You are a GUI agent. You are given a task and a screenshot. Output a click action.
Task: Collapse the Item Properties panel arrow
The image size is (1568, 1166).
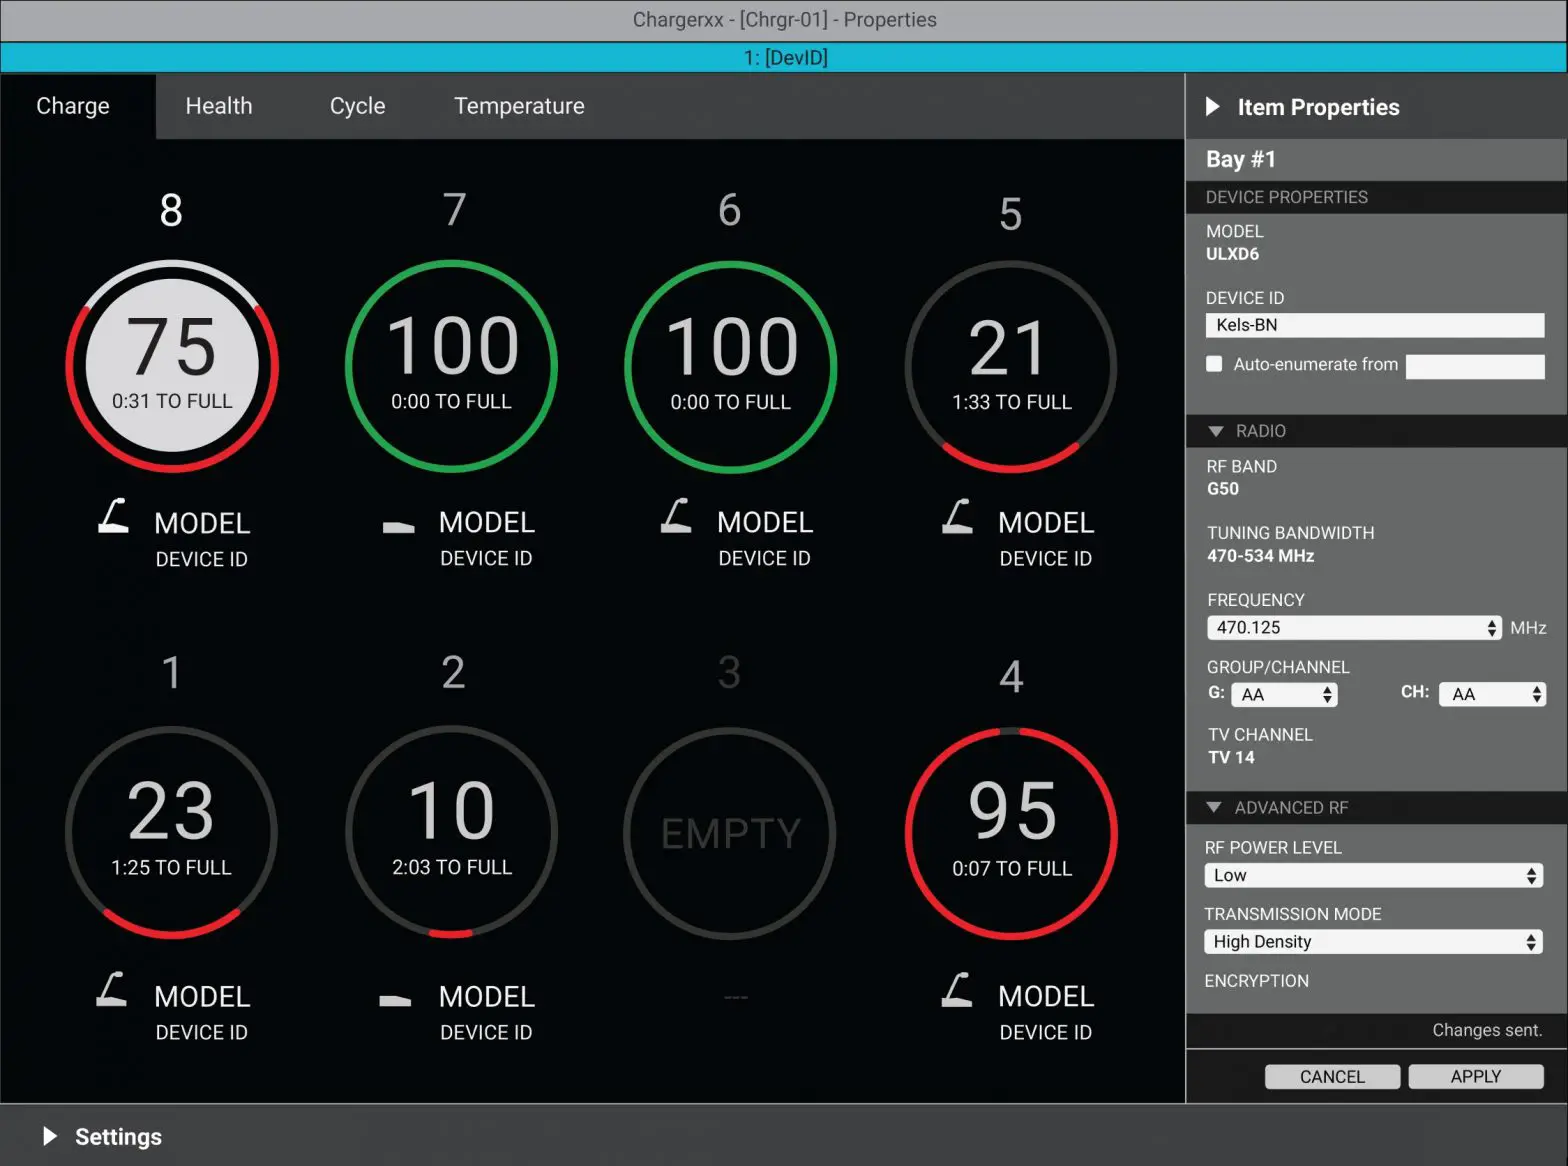click(1213, 106)
